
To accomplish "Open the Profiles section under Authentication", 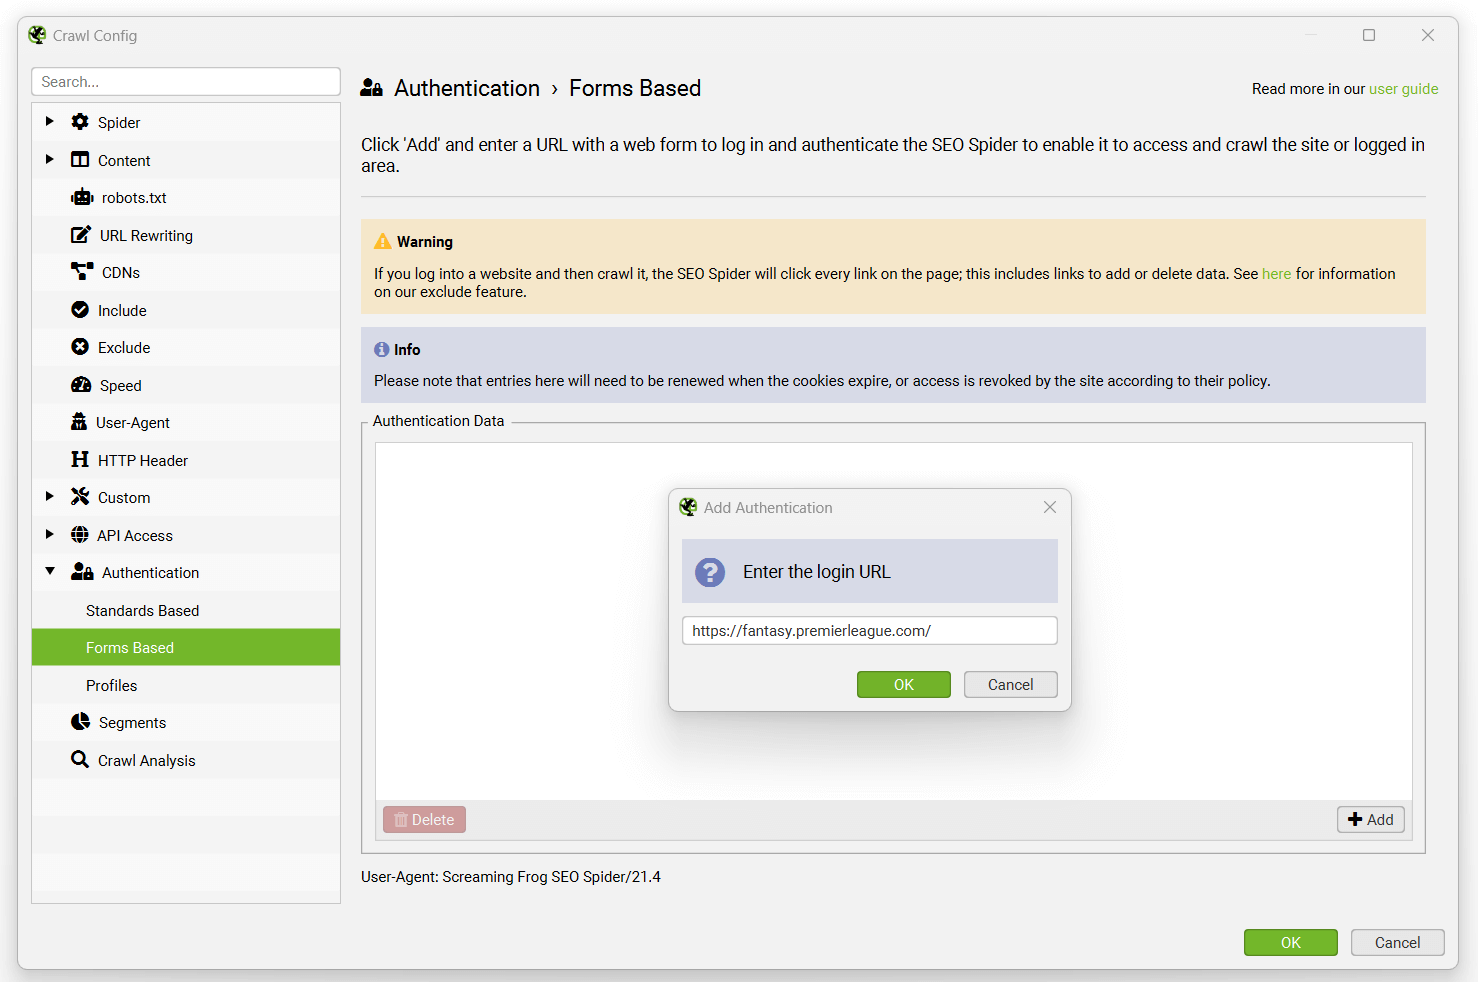I will [111, 685].
